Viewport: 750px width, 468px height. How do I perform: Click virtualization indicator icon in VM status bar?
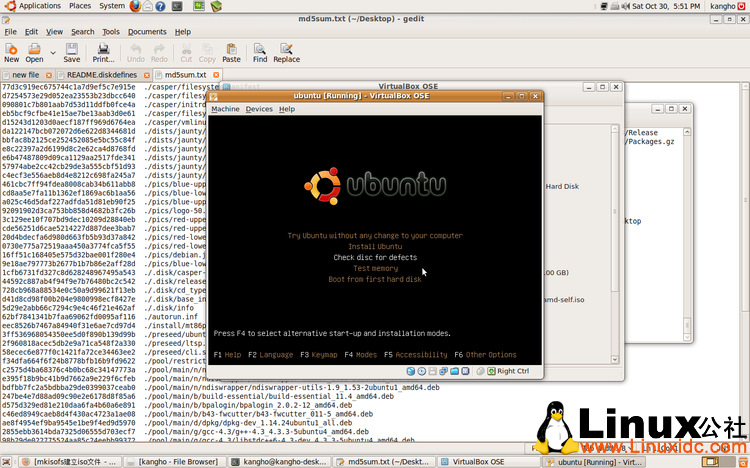click(x=465, y=371)
